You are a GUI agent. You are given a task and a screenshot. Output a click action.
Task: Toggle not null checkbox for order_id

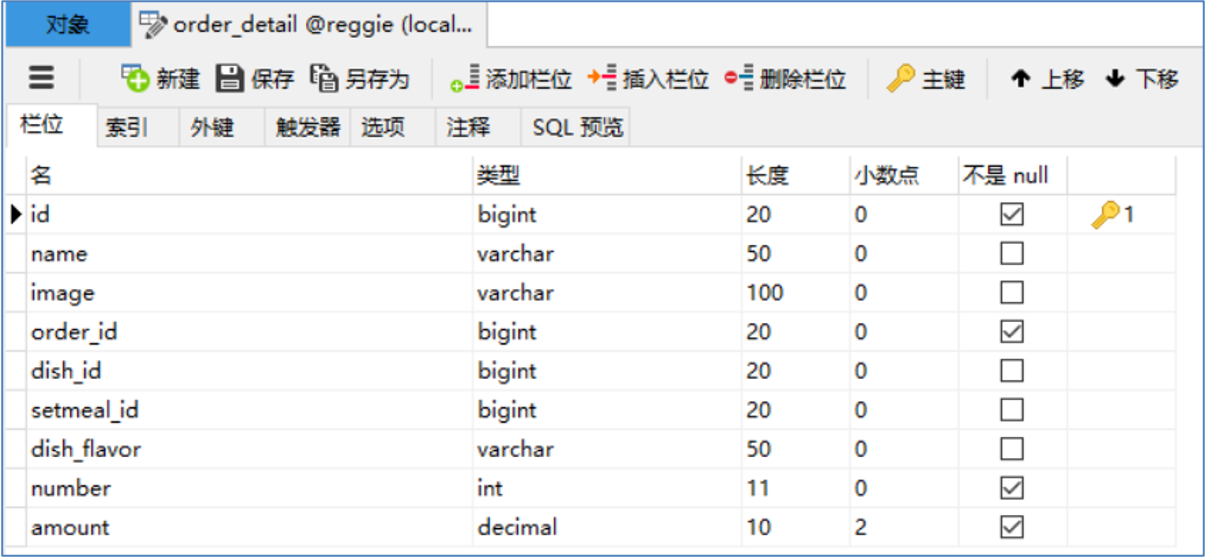click(1012, 331)
